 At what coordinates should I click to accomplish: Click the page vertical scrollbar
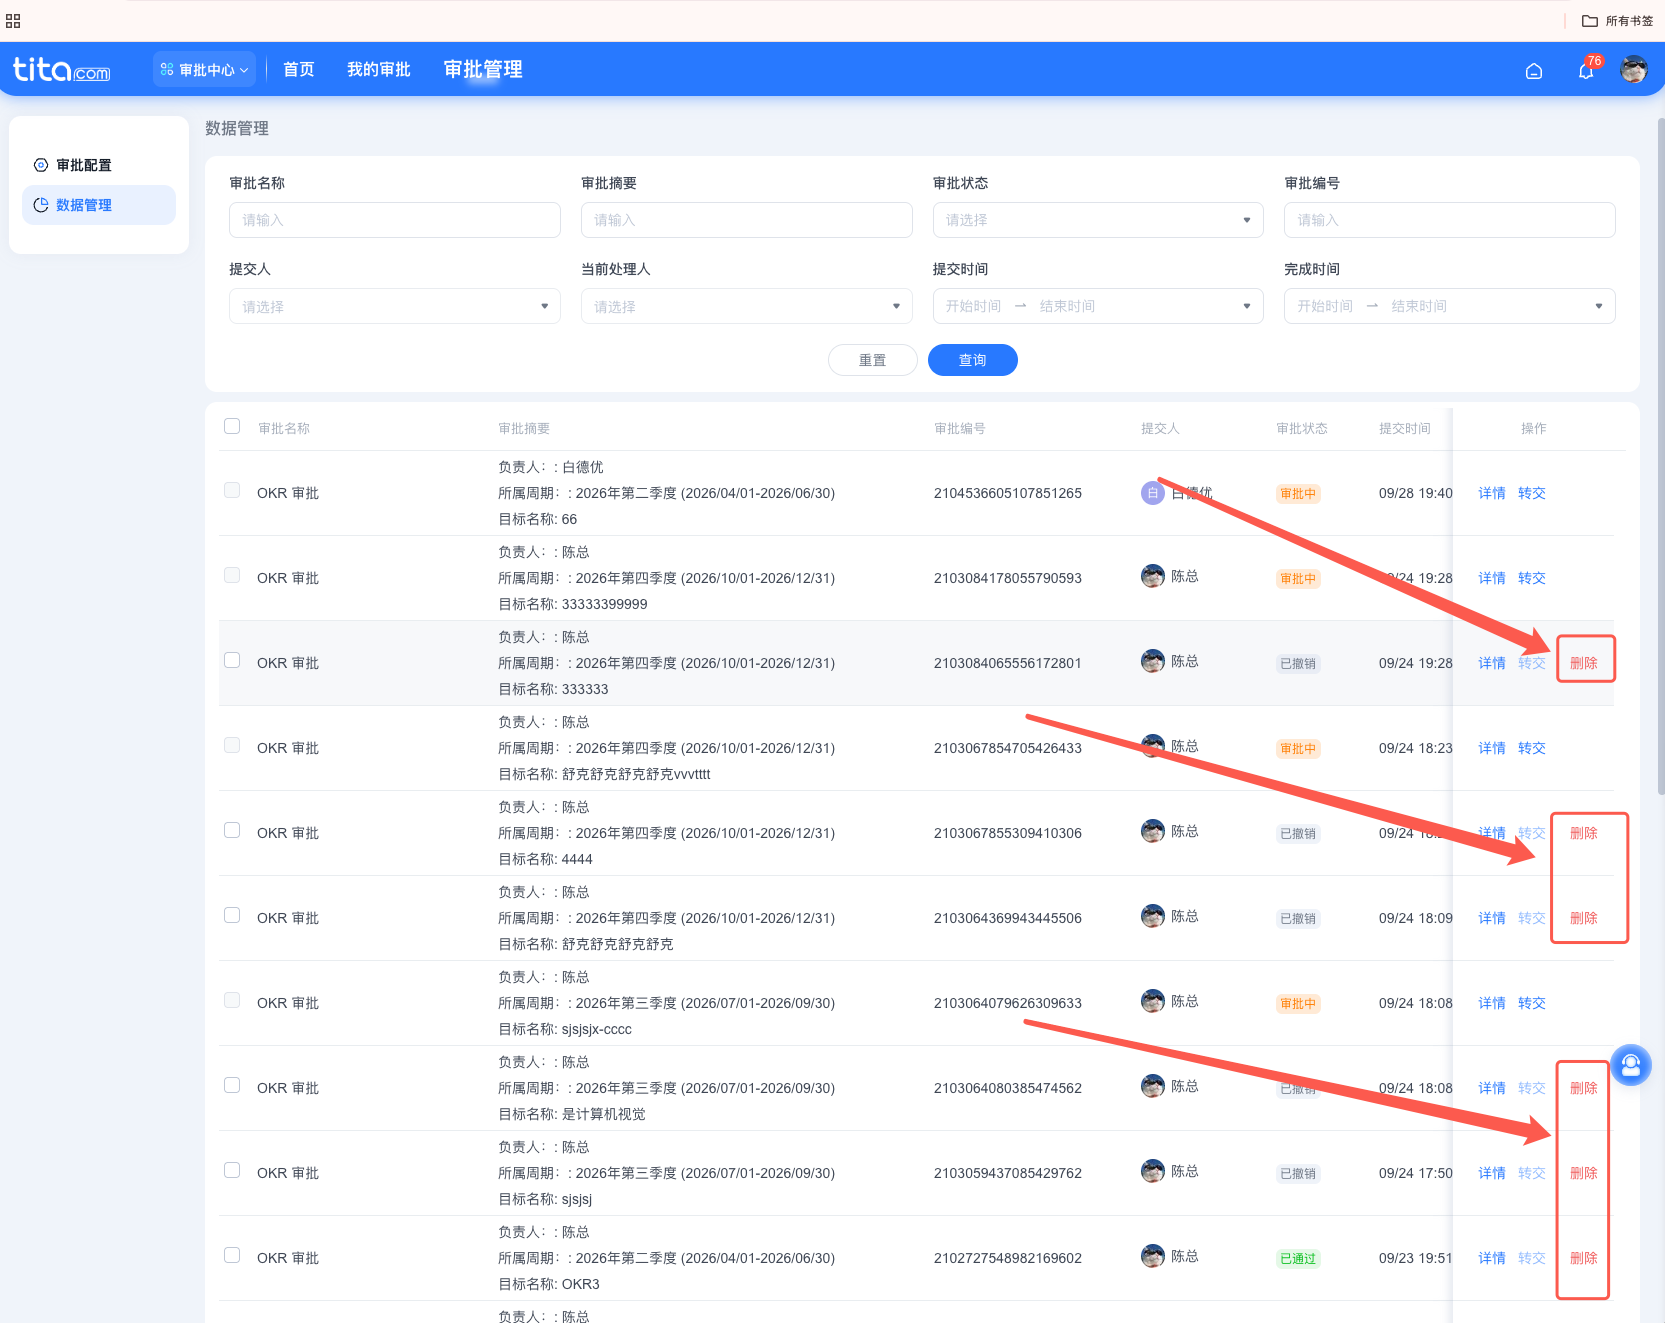[x=1661, y=455]
